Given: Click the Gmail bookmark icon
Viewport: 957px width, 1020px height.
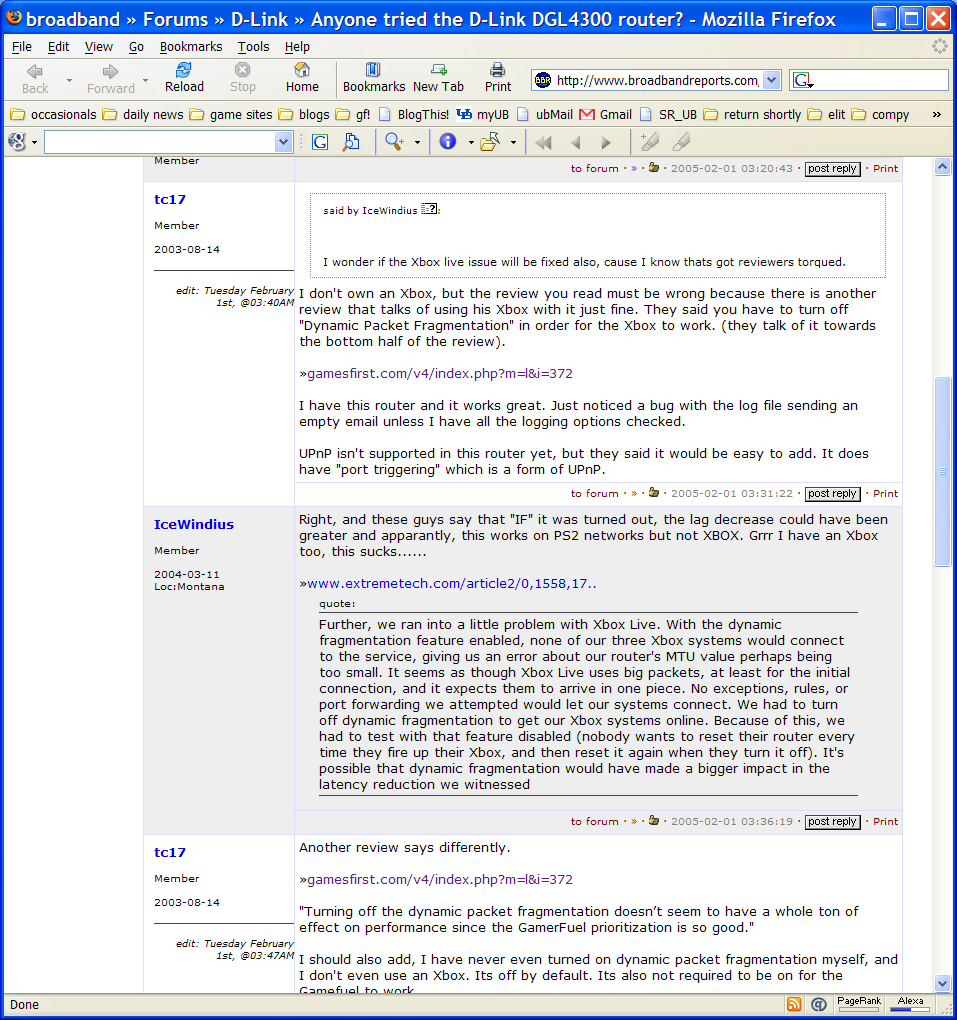Looking at the screenshot, I should point(587,114).
